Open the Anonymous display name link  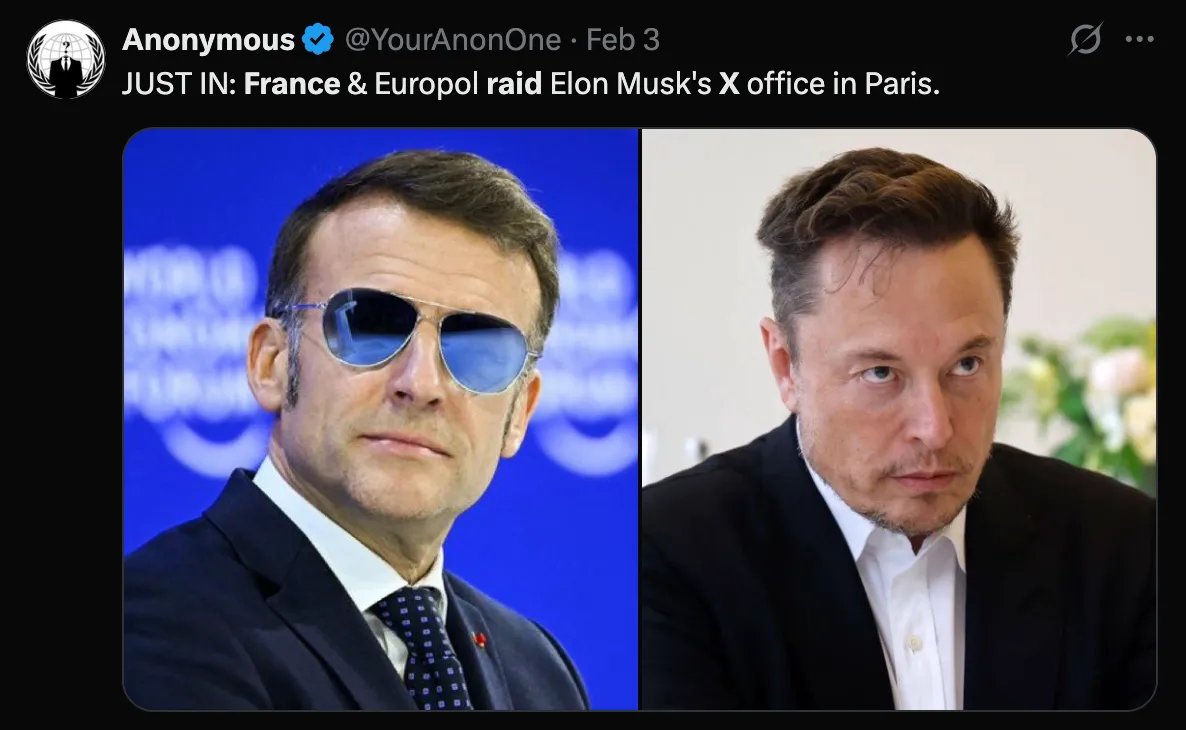tap(208, 39)
